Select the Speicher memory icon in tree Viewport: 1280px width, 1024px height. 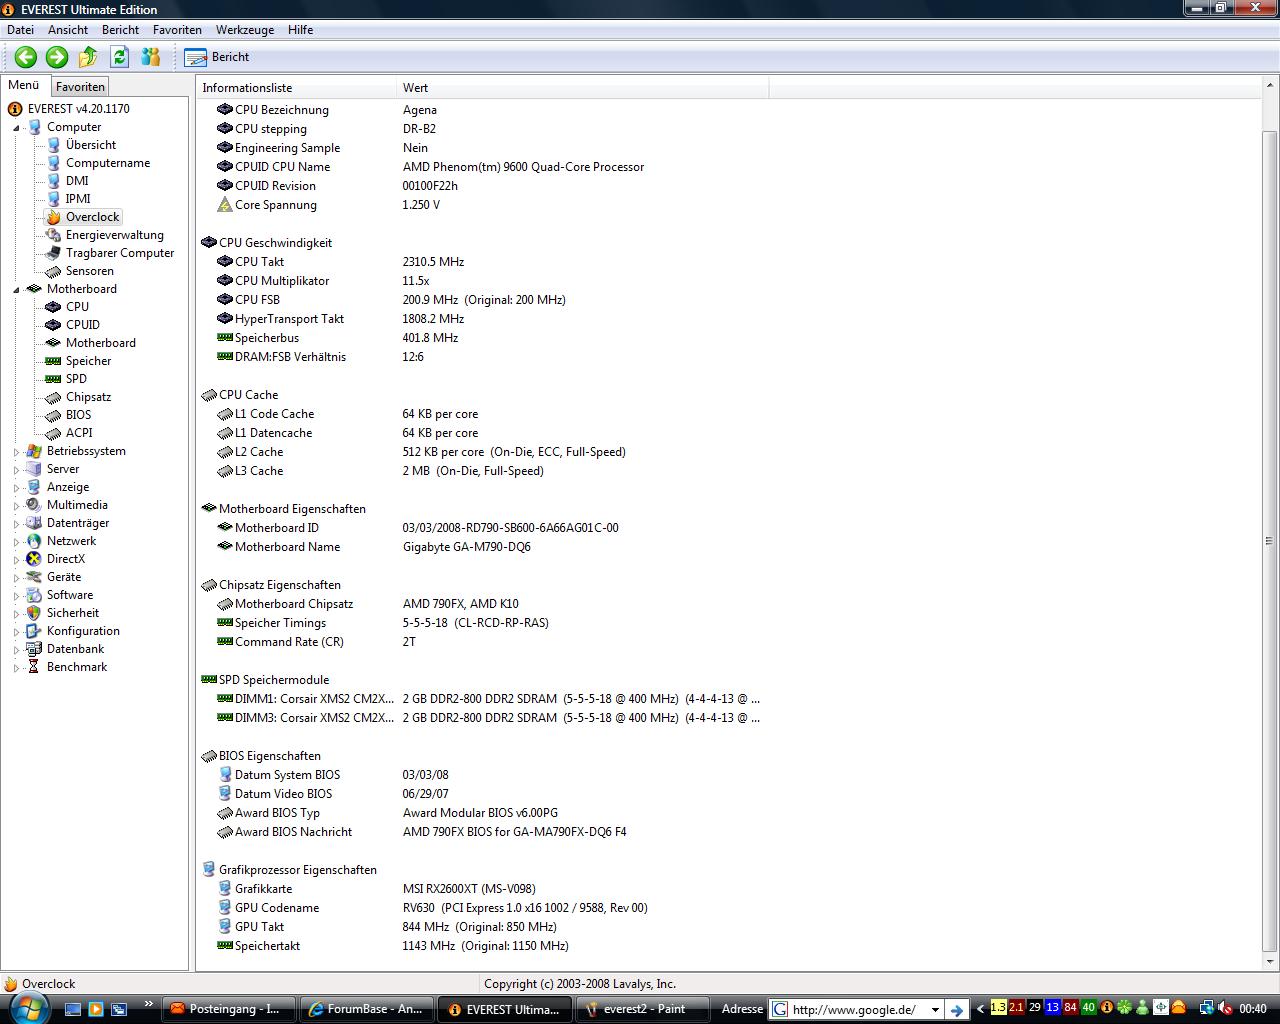(x=53, y=361)
